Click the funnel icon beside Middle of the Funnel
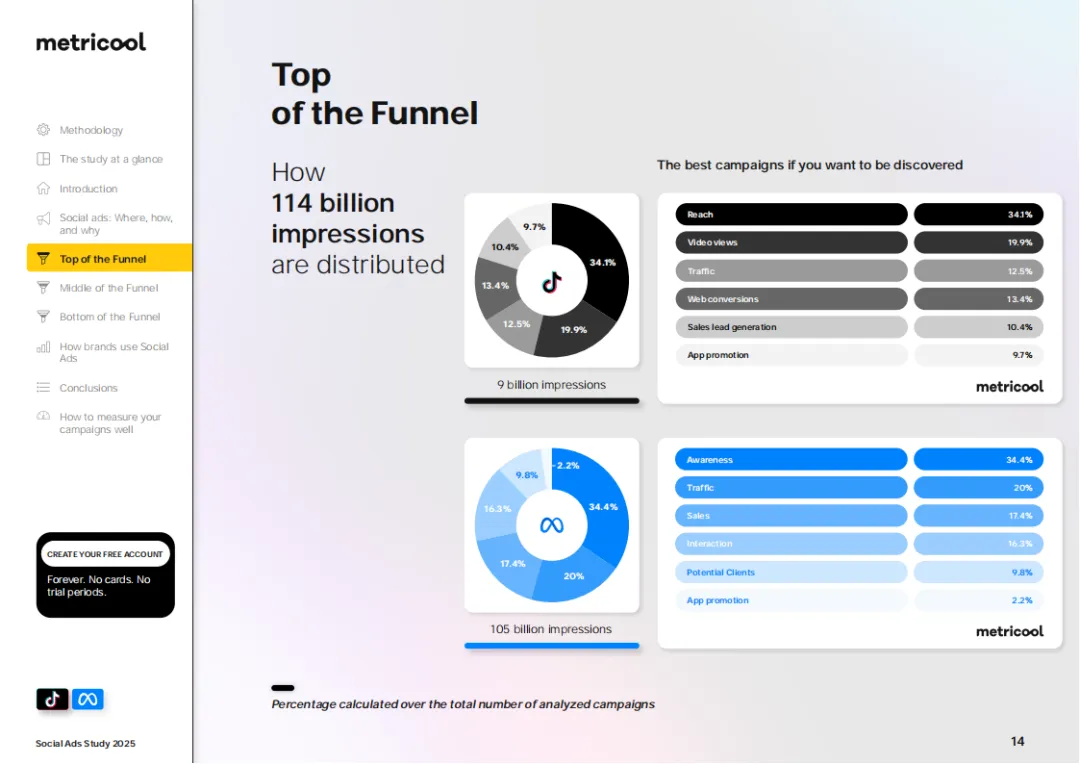The width and height of the screenshot is (1080, 764). click(43, 287)
